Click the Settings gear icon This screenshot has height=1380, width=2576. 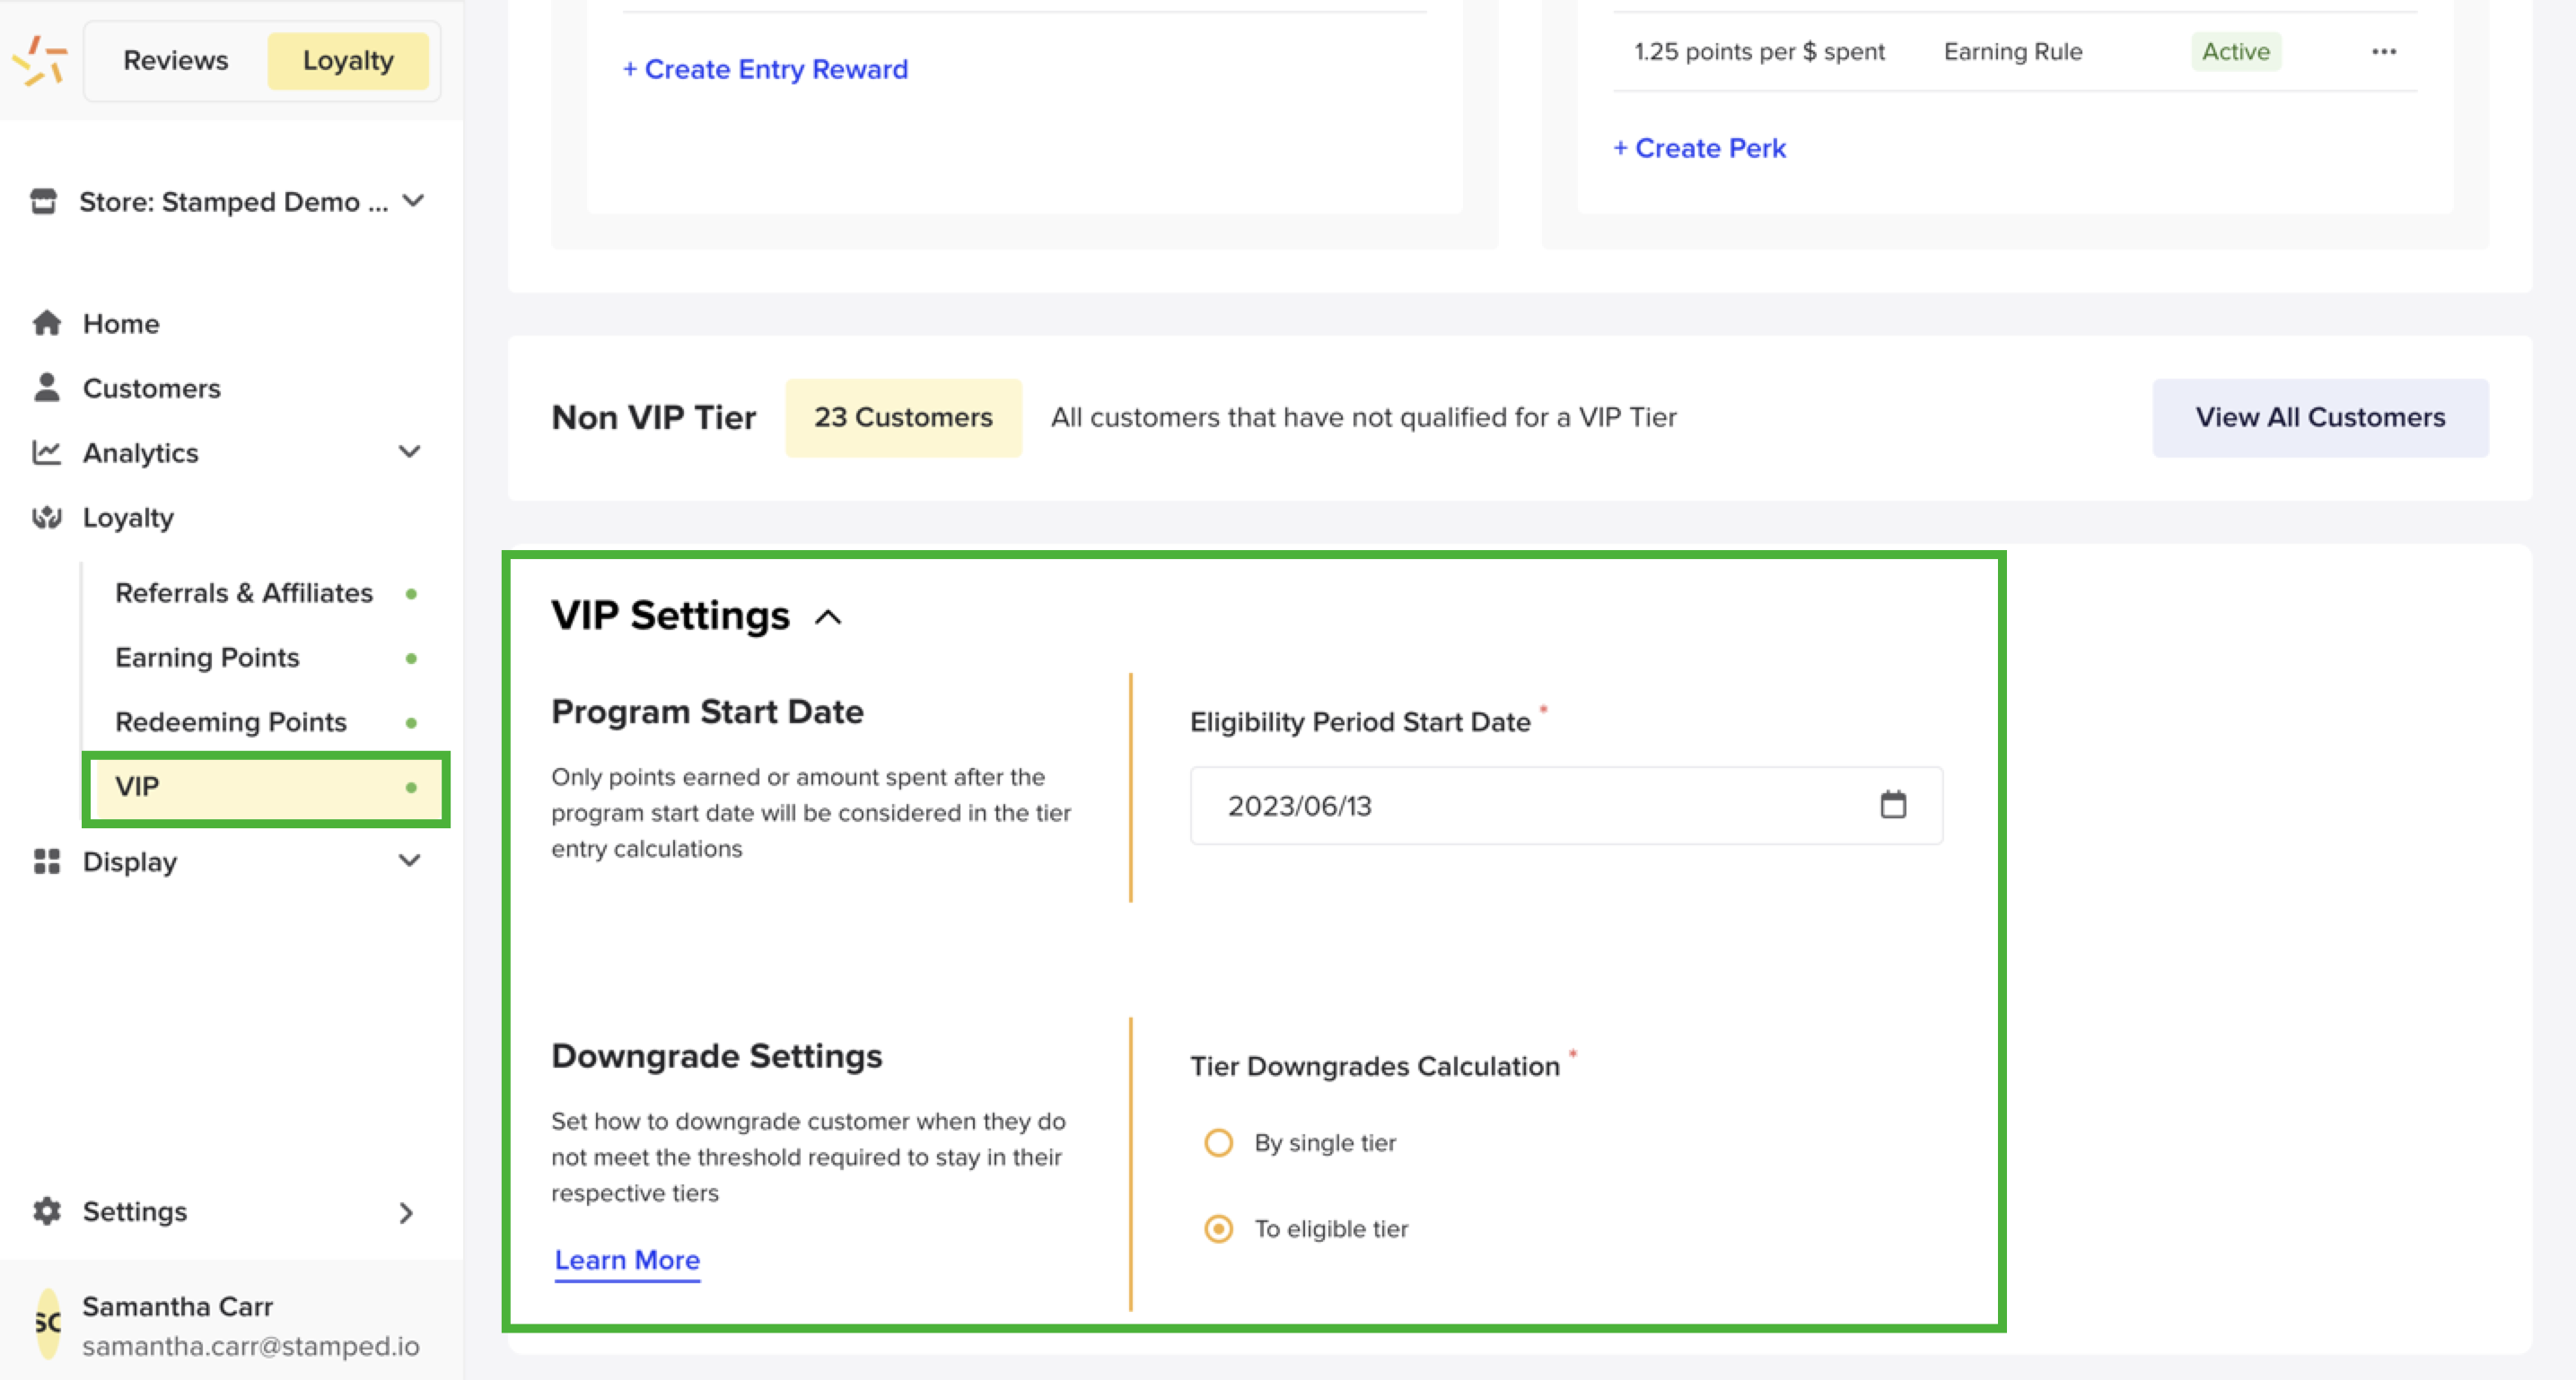[x=47, y=1211]
